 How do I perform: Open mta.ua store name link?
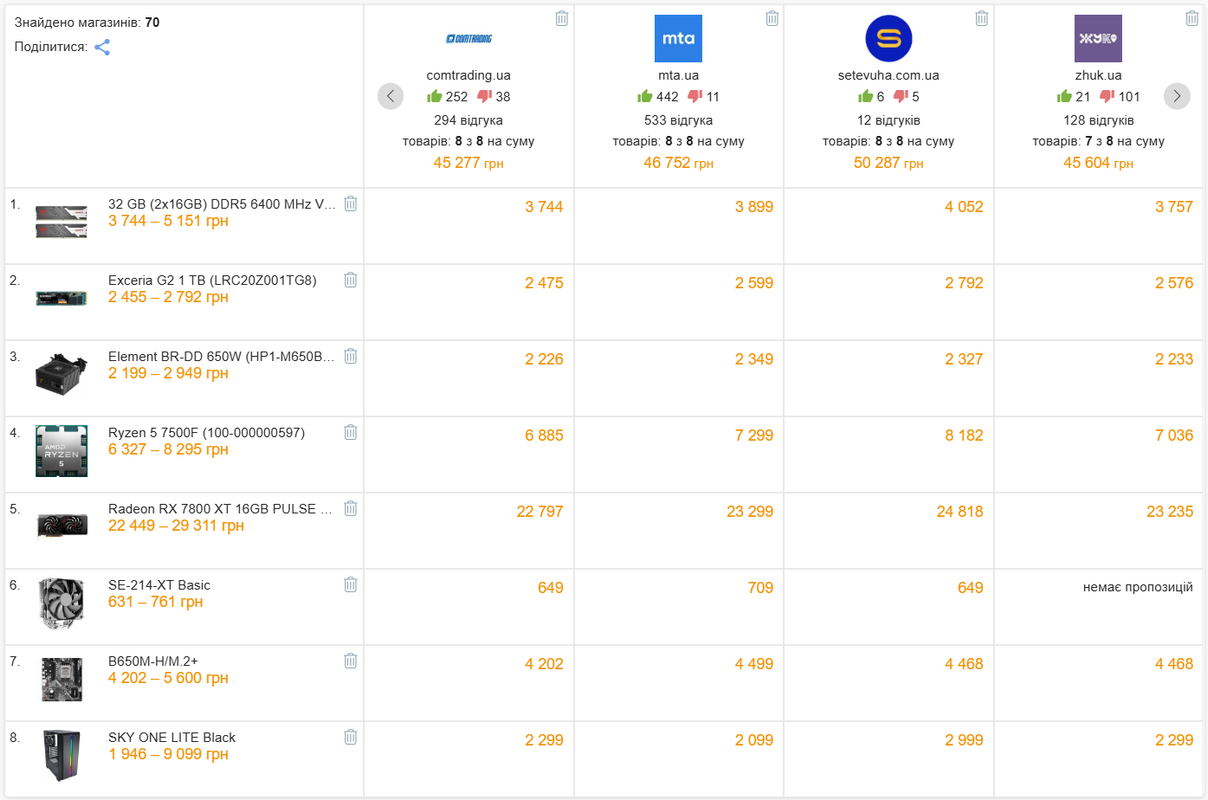(x=678, y=75)
